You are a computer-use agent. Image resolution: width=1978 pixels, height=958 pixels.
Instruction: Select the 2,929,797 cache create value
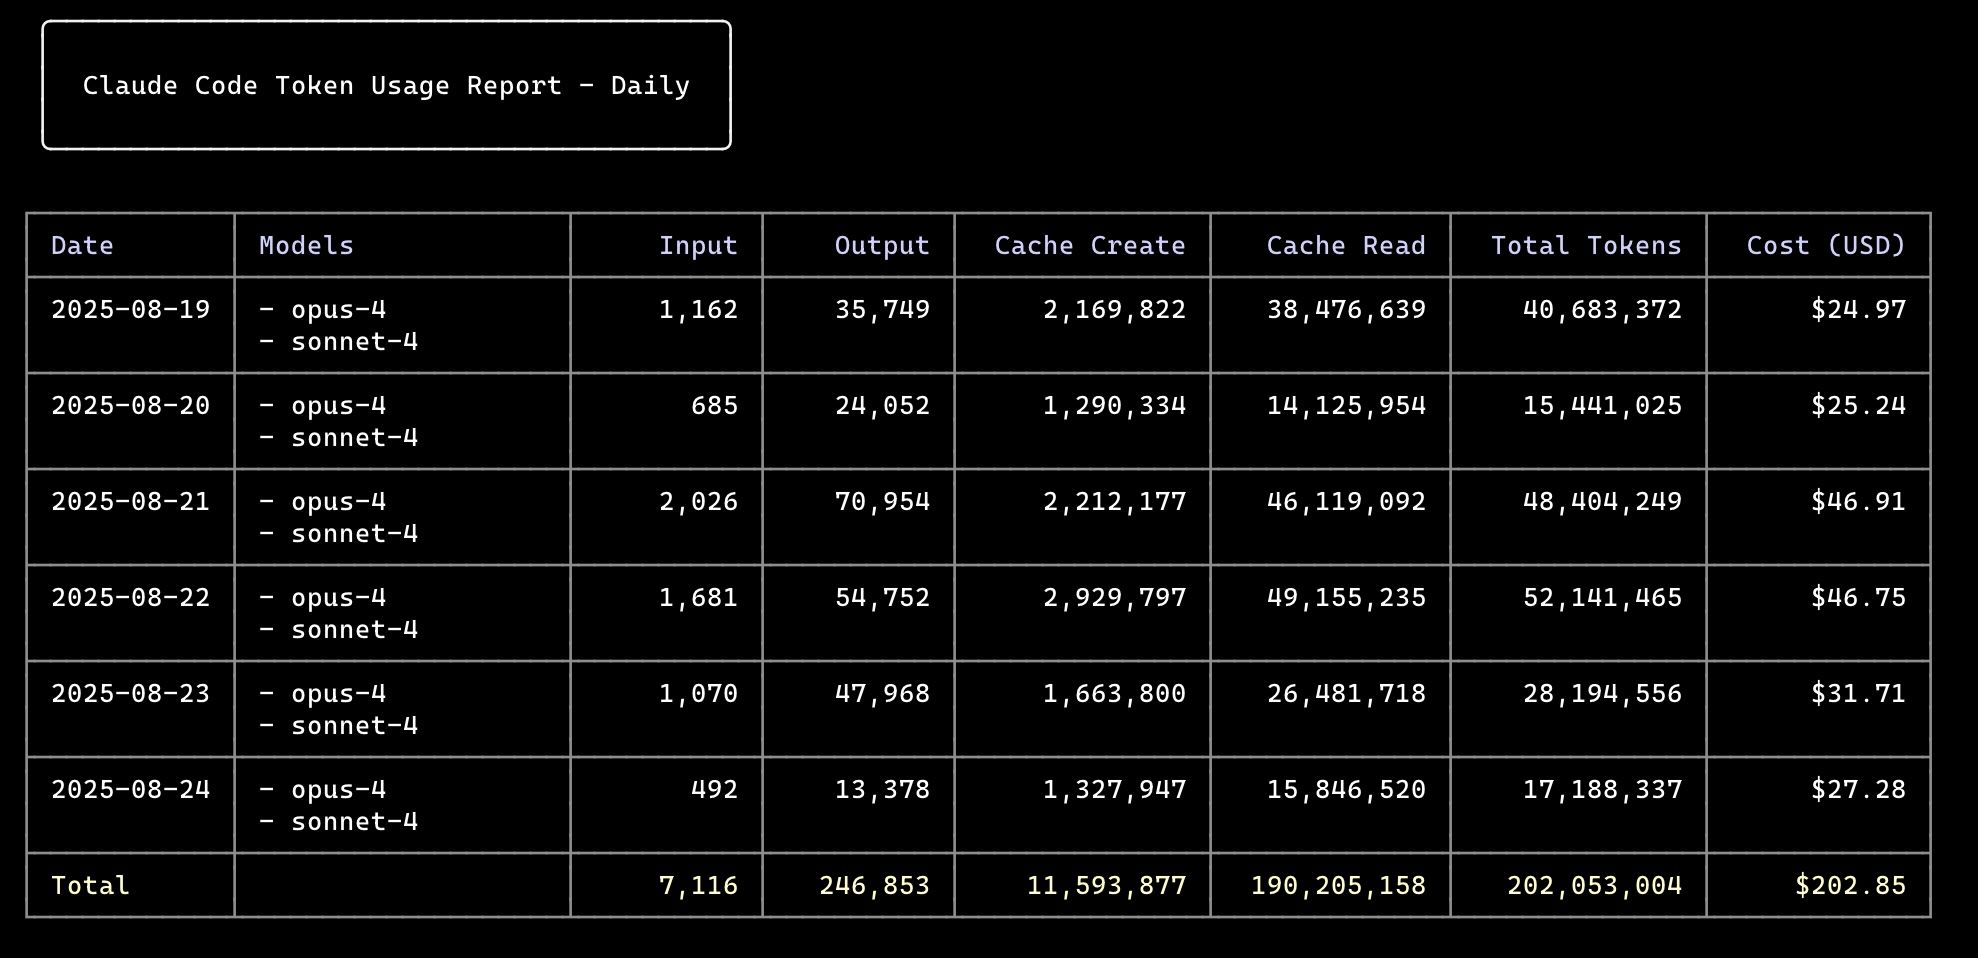coord(1114,598)
